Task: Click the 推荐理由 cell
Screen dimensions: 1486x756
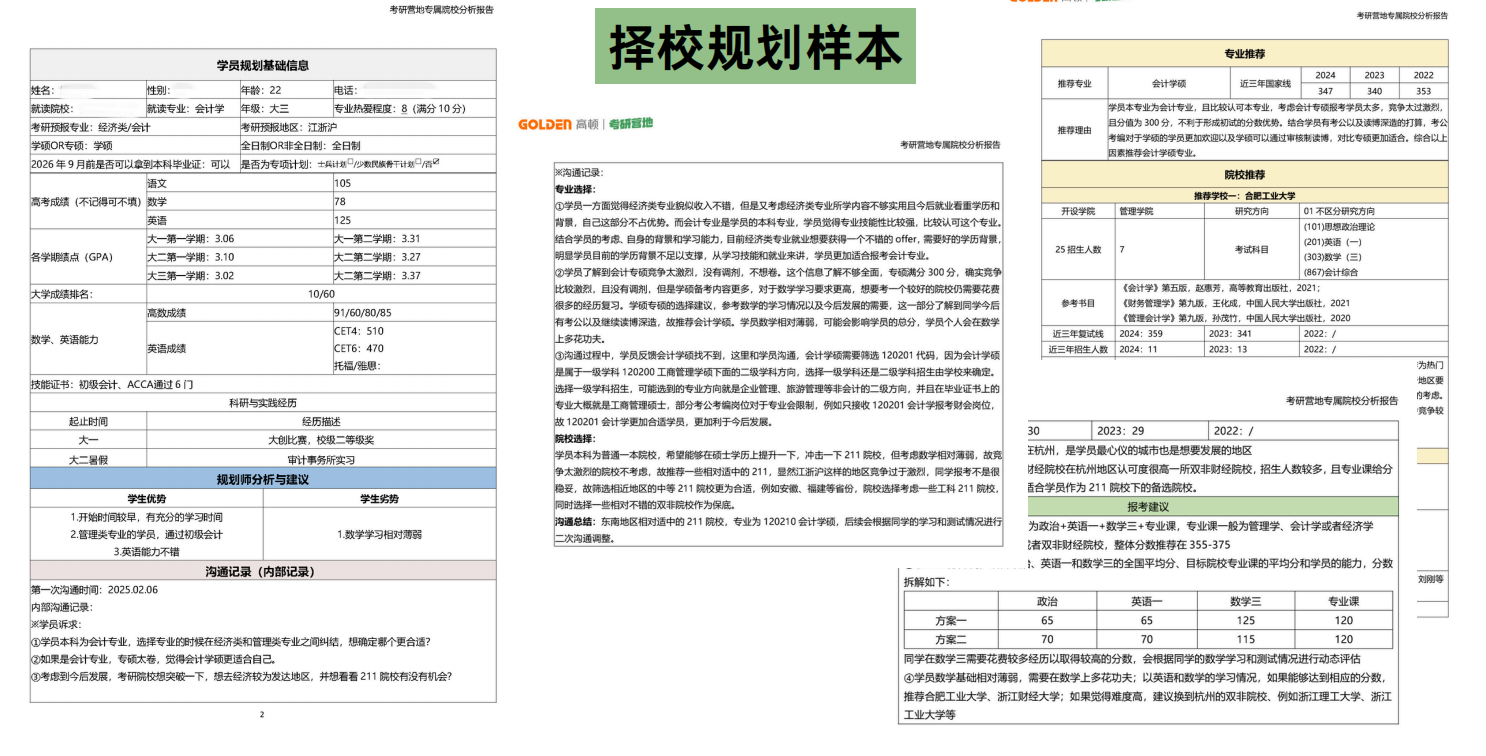Action: tap(1075, 130)
